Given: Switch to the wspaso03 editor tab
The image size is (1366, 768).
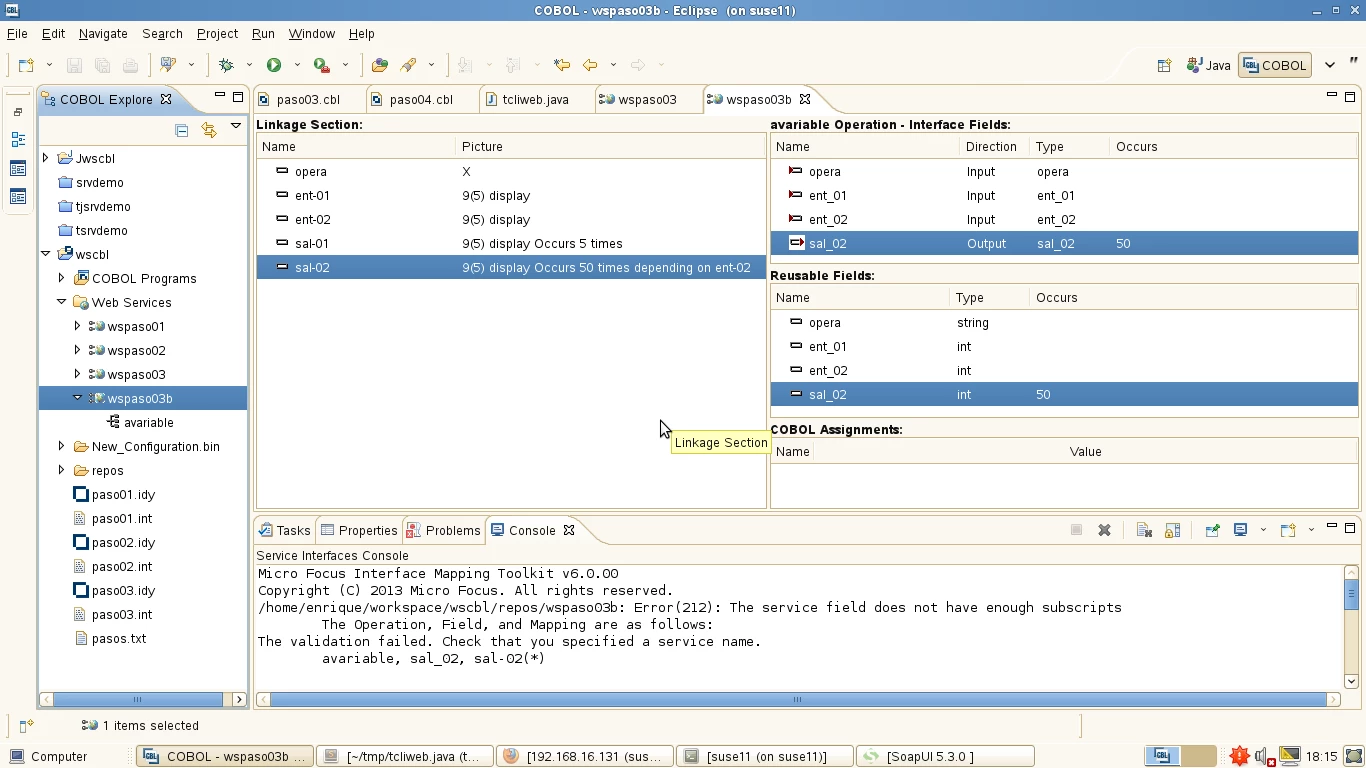Looking at the screenshot, I should pyautogui.click(x=647, y=99).
